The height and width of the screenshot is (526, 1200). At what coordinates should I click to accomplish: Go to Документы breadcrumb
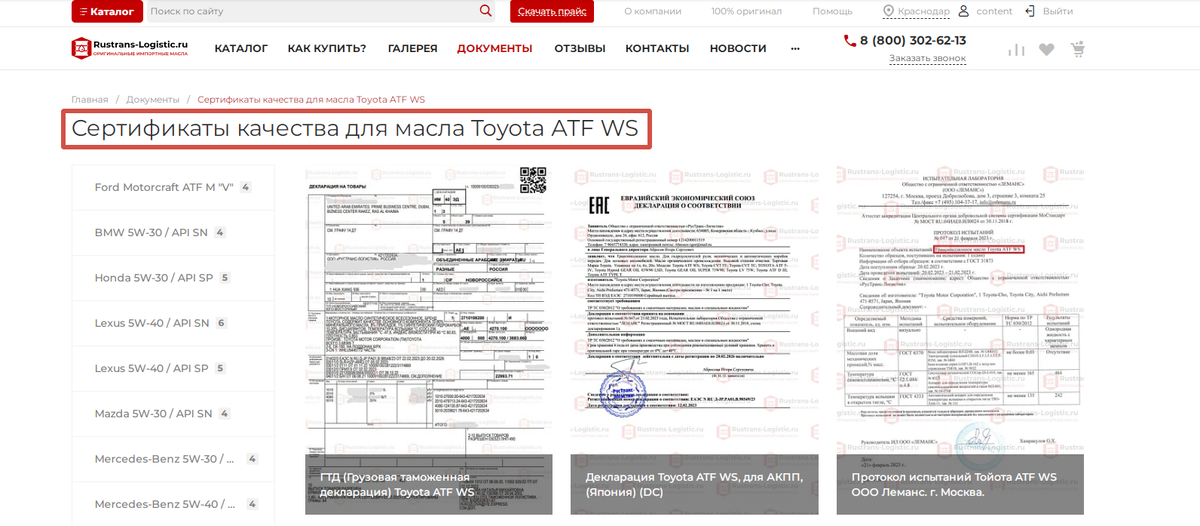(x=153, y=100)
